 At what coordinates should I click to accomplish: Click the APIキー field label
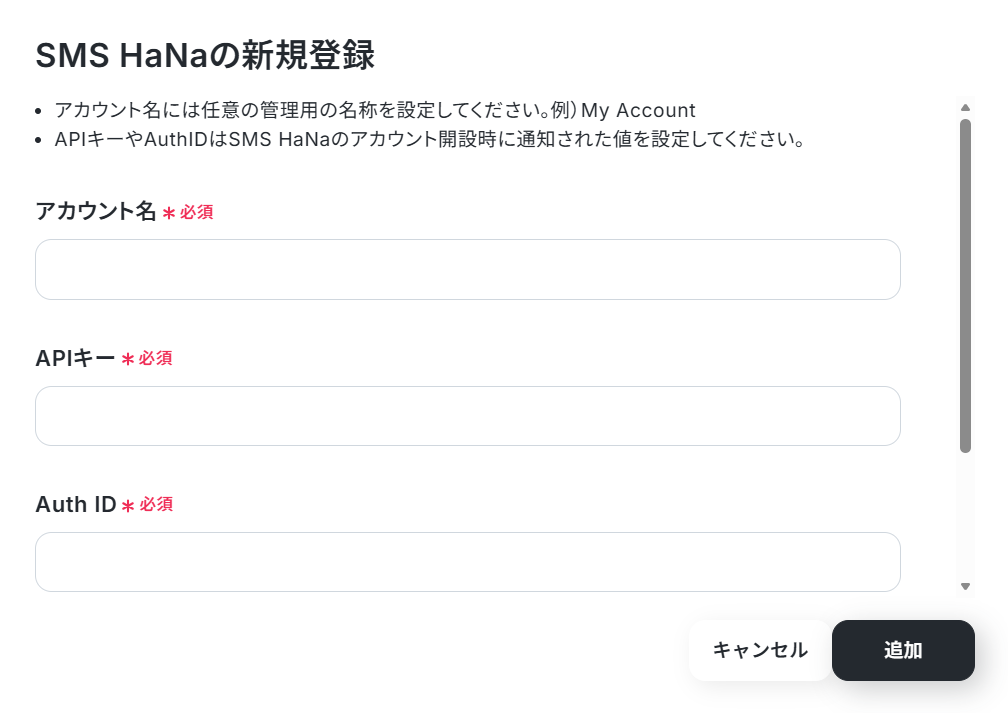[75, 358]
